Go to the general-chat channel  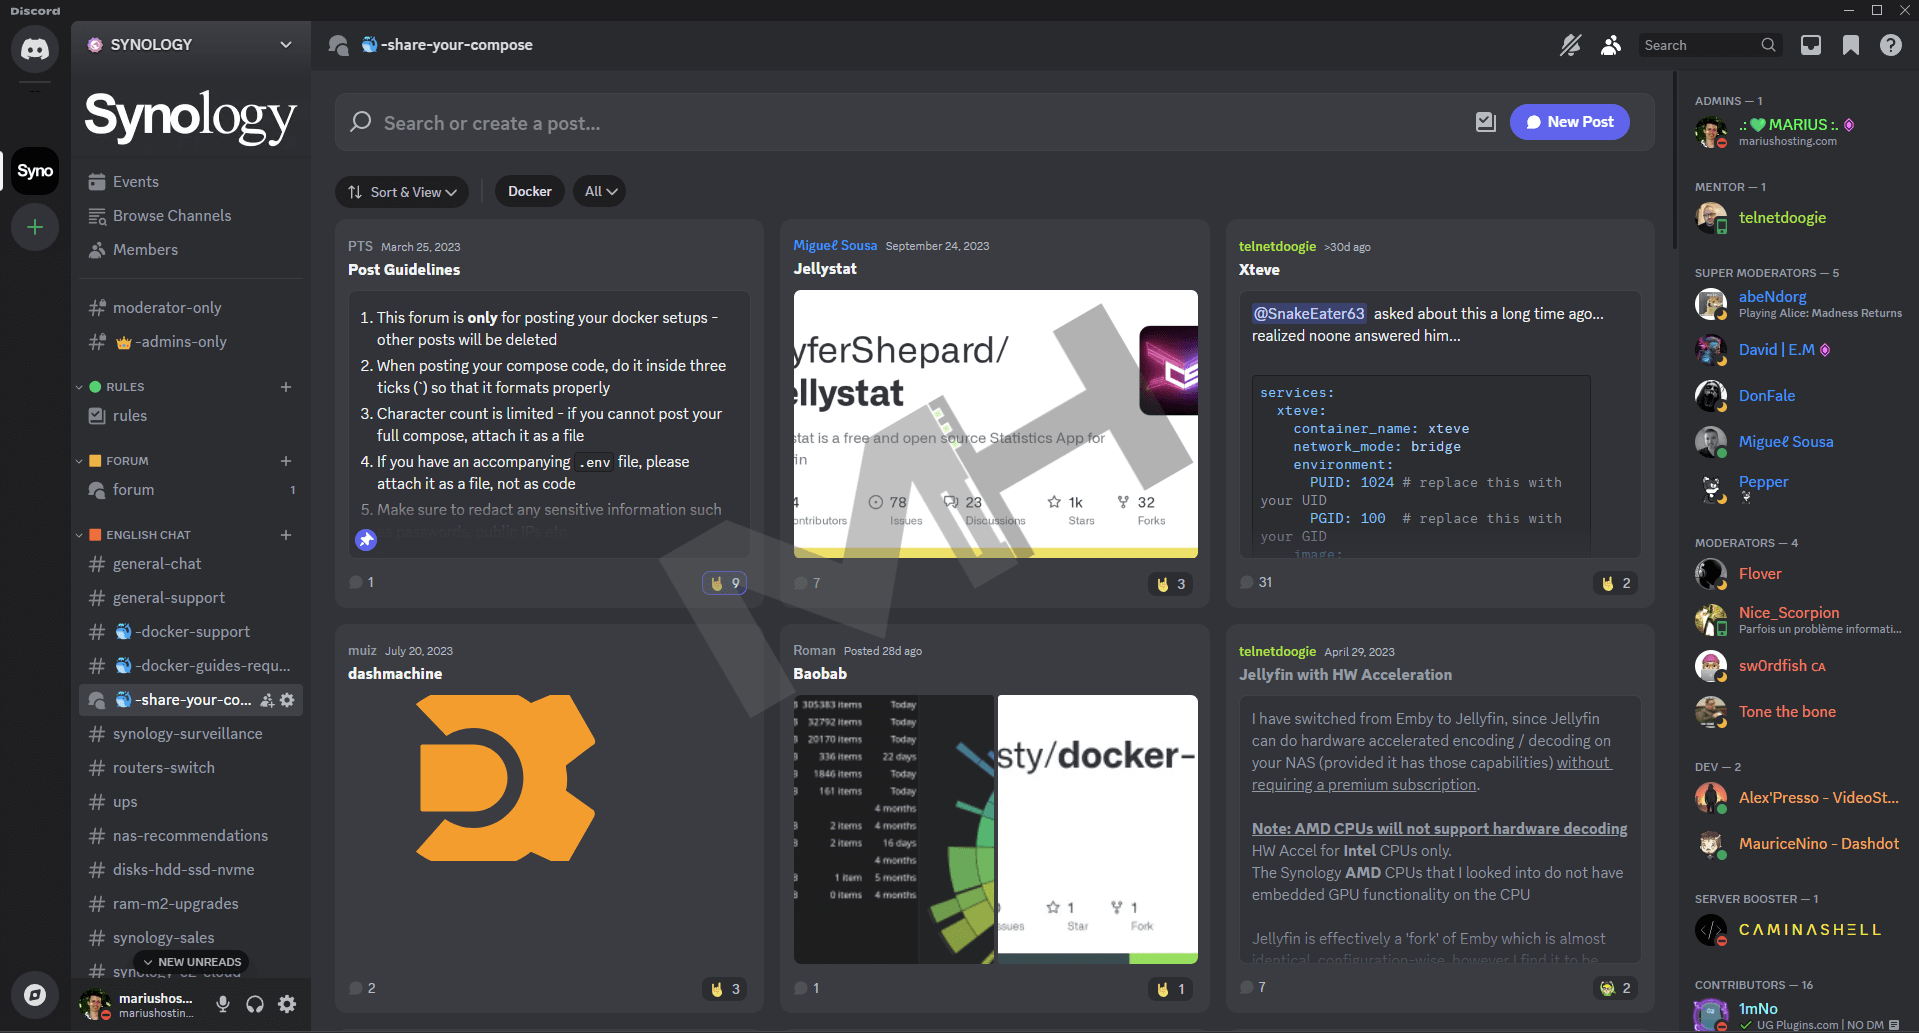190,564
